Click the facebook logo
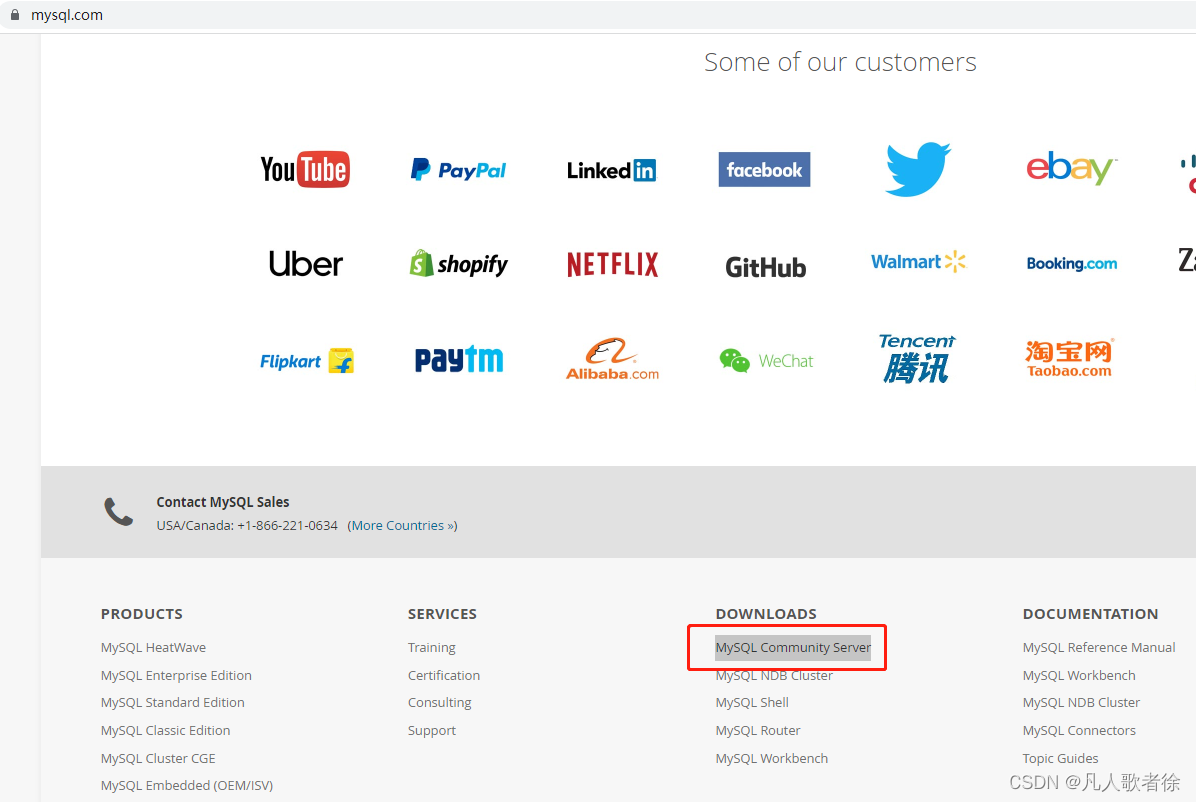 coord(764,169)
